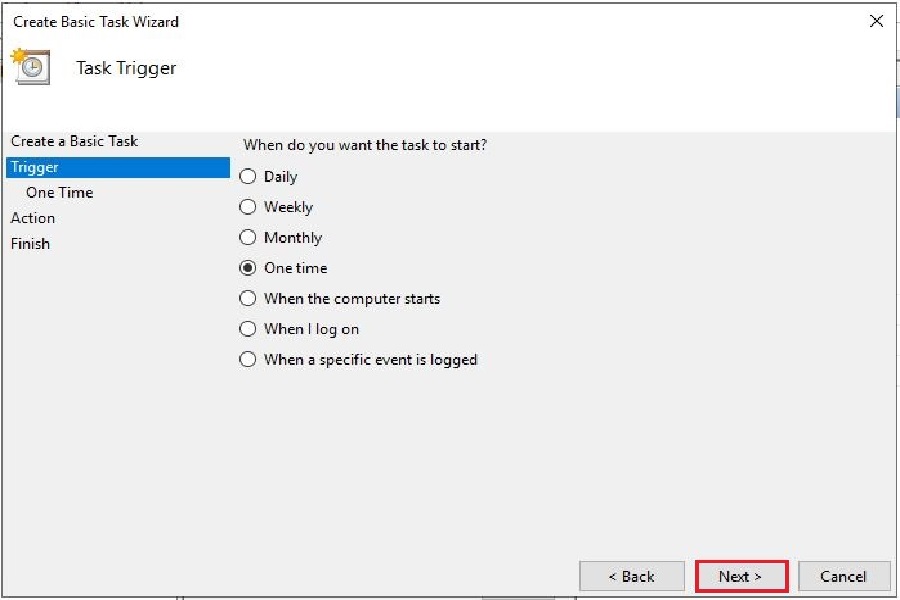Choose the Weekly radio button
This screenshot has height=600, width=900.
tap(248, 208)
